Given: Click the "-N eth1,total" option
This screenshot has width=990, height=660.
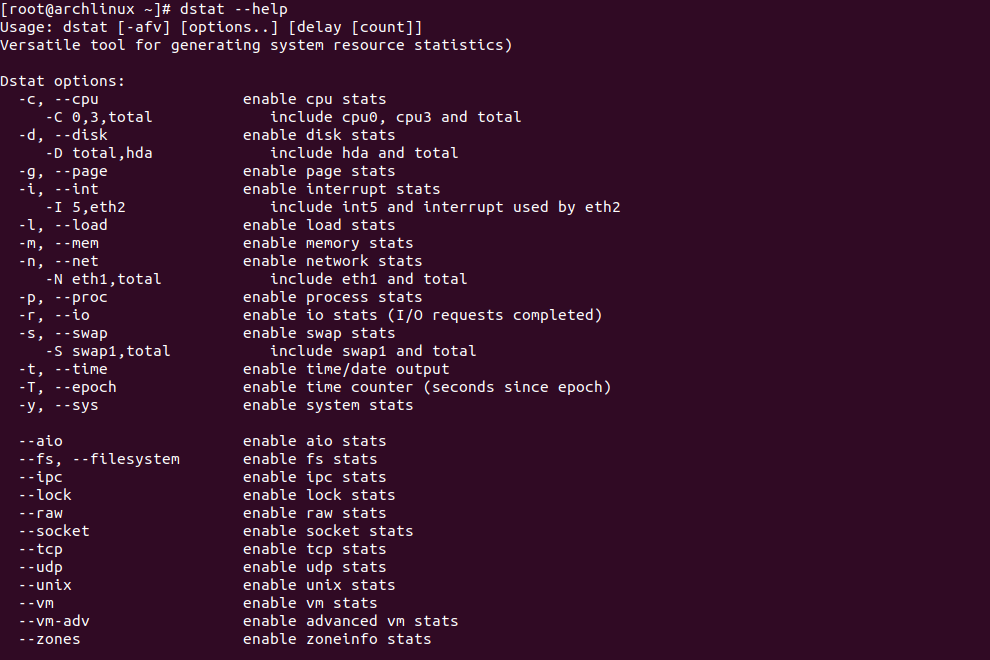Looking at the screenshot, I should tap(104, 279).
